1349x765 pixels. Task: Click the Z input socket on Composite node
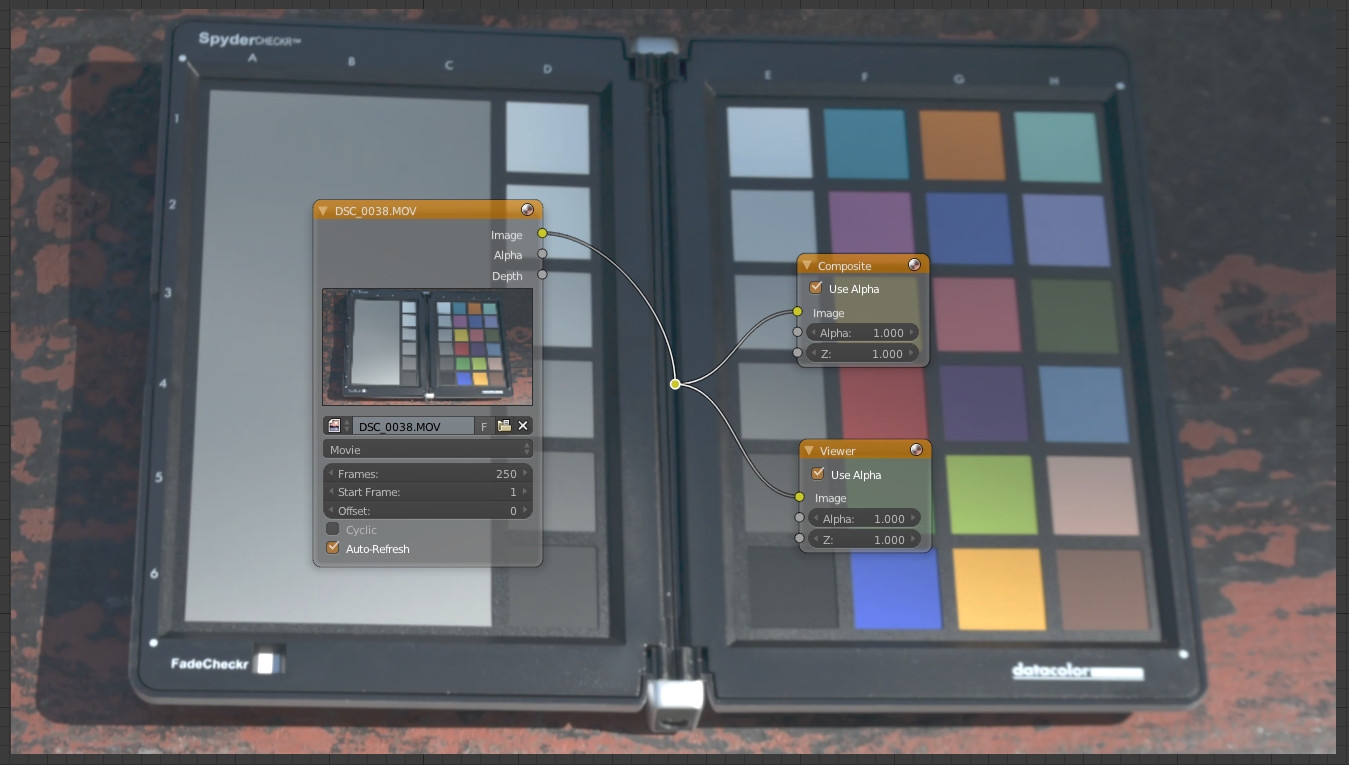797,353
